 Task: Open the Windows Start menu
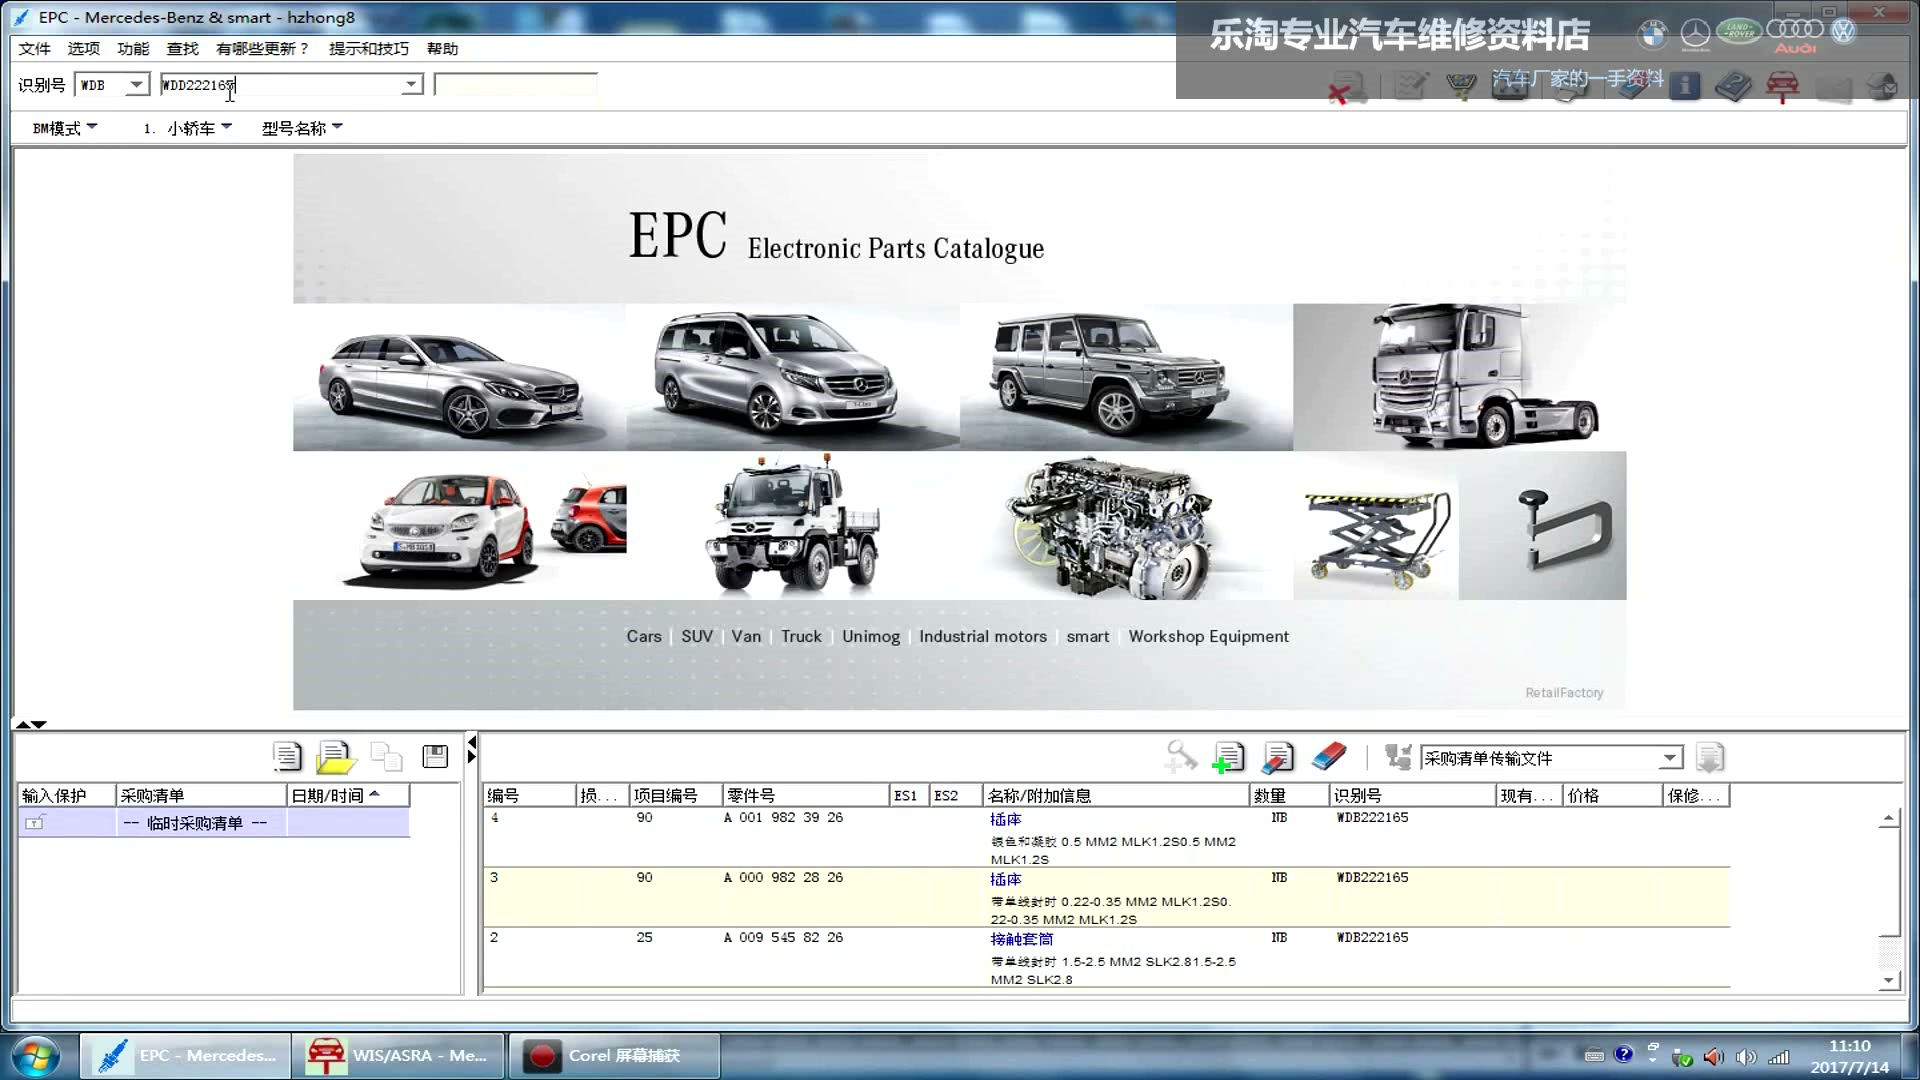point(36,1056)
